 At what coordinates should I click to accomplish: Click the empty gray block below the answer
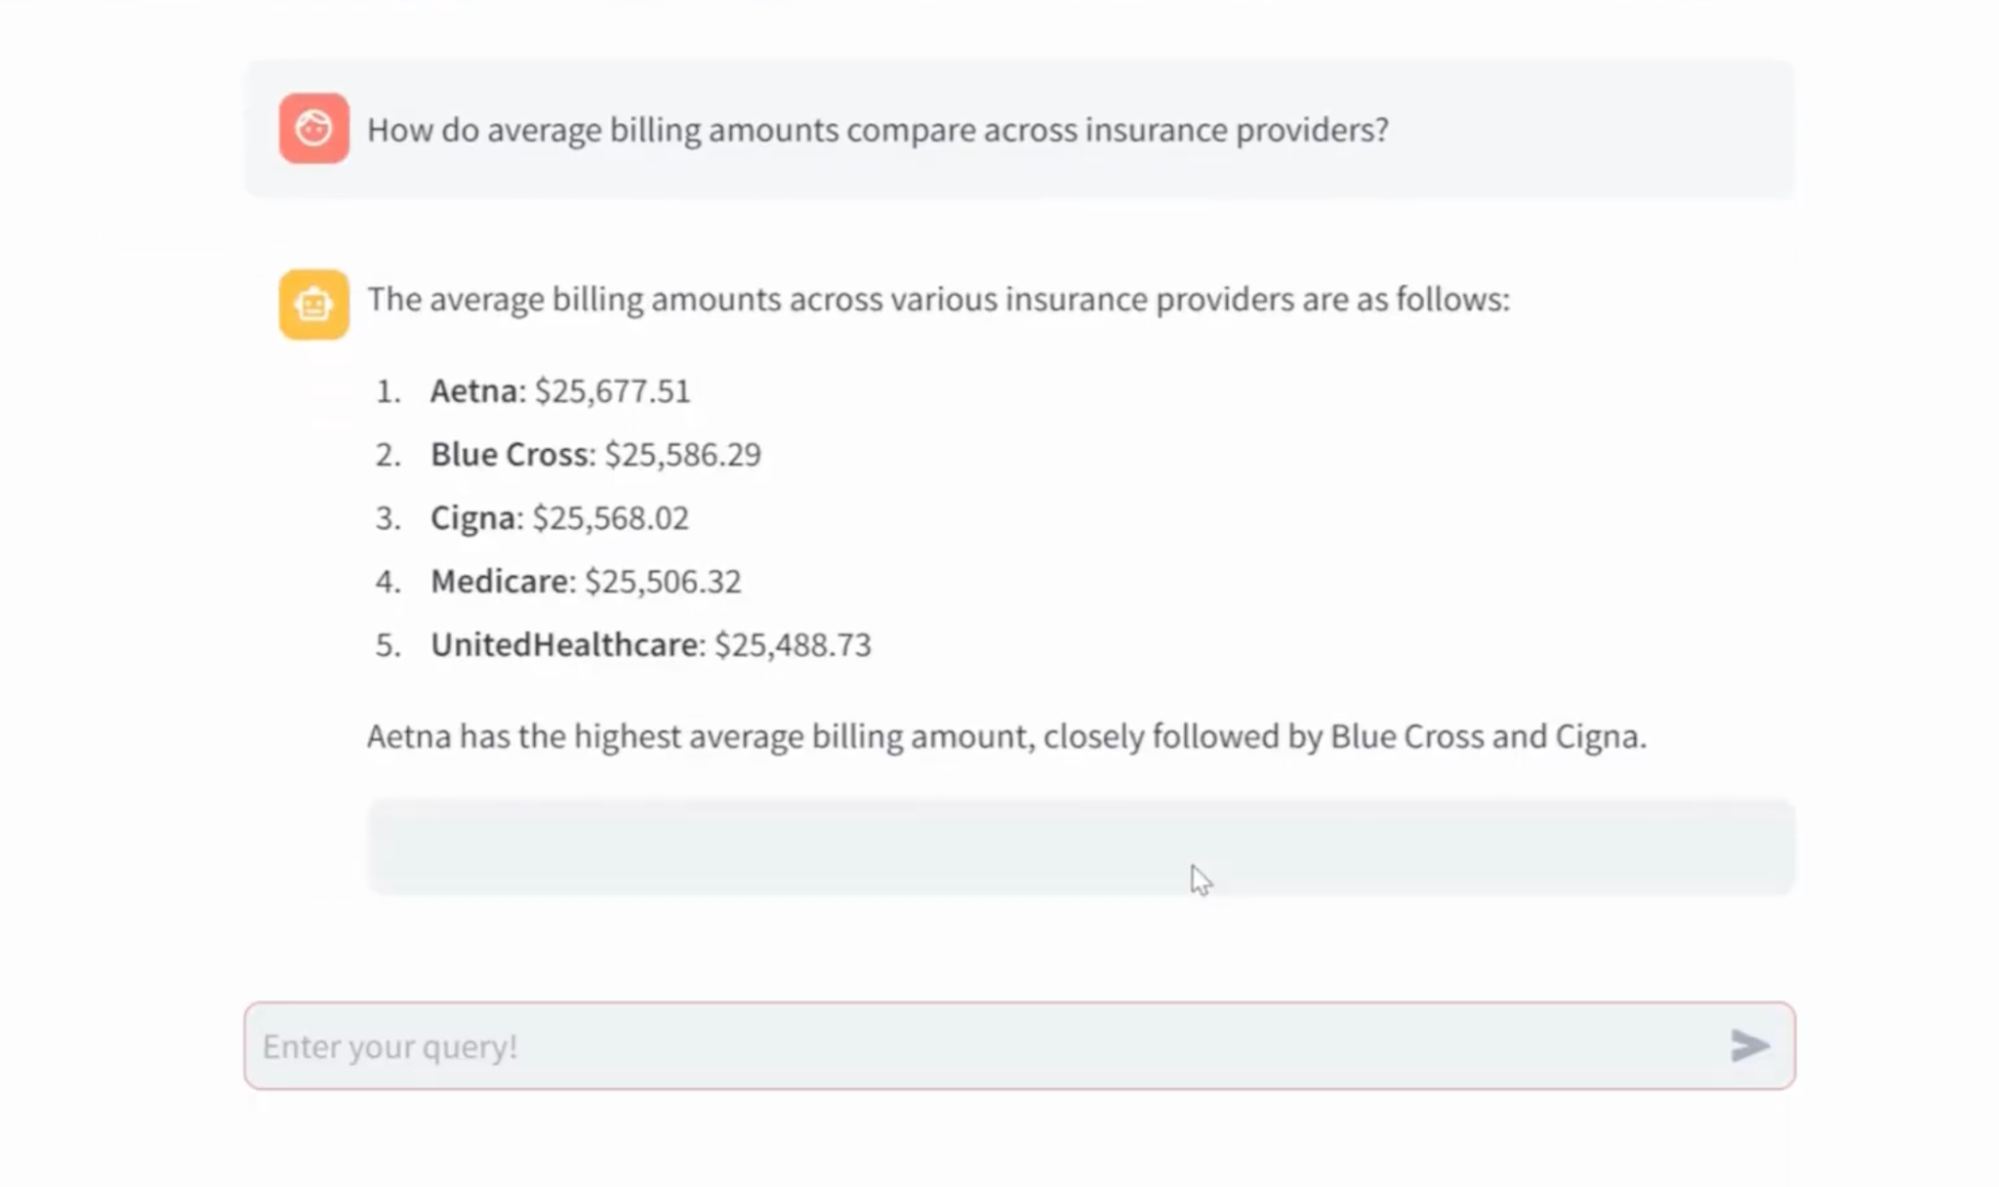pyautogui.click(x=1081, y=846)
